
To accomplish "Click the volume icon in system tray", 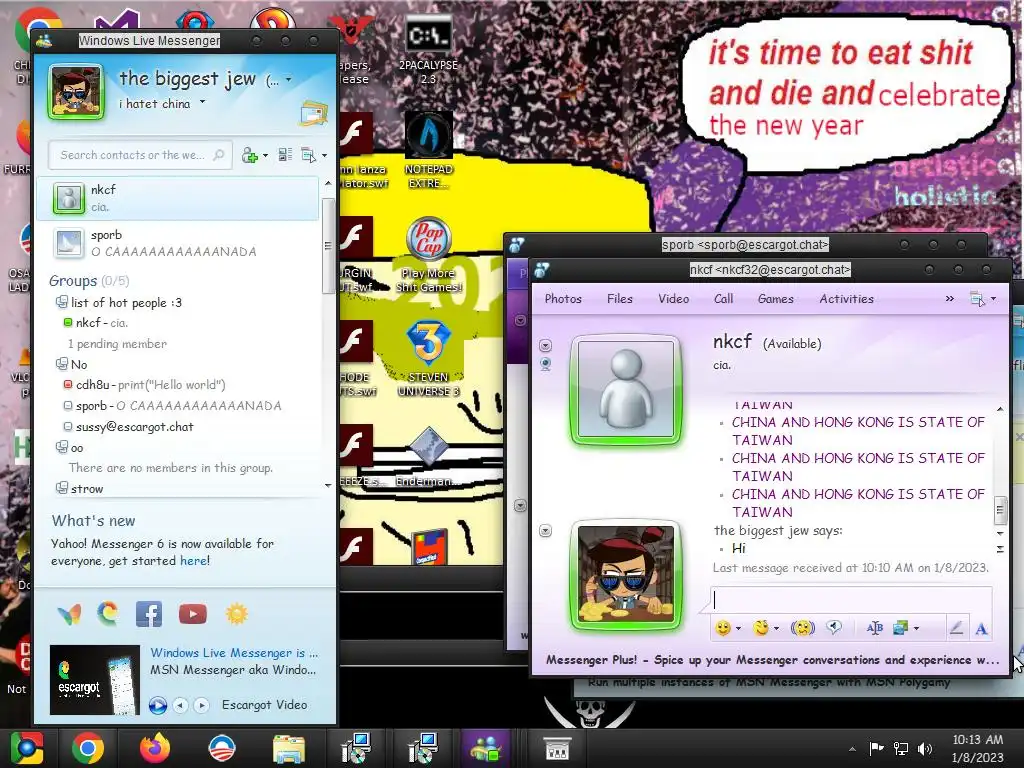I will point(925,748).
